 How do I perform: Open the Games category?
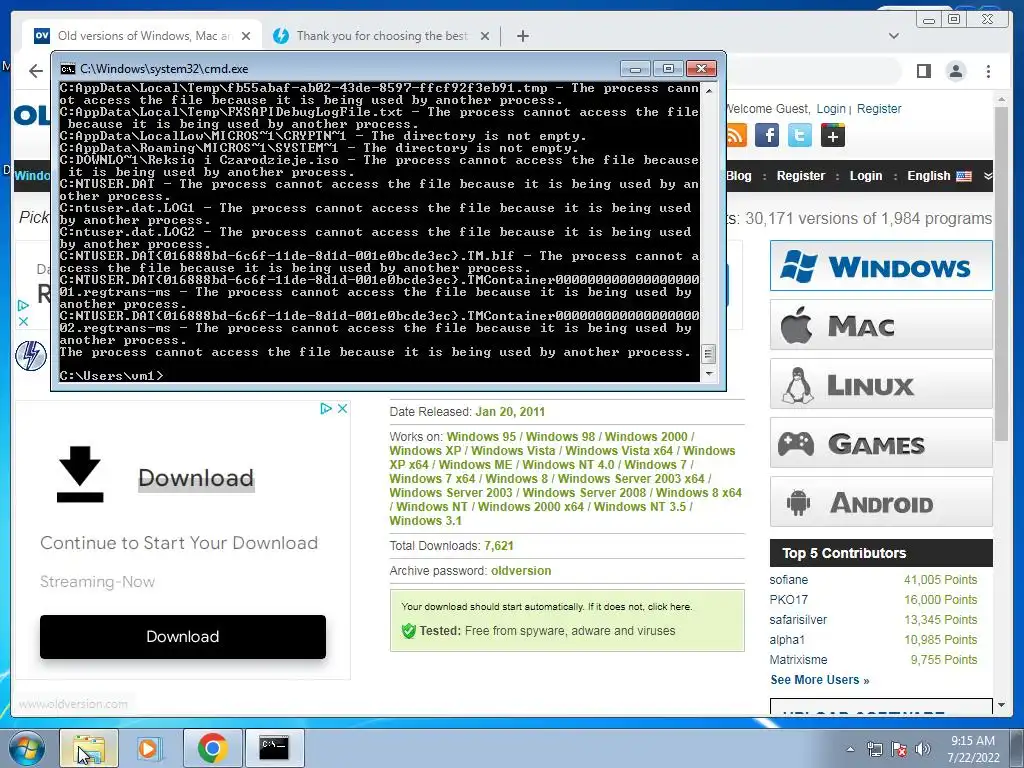tap(881, 443)
